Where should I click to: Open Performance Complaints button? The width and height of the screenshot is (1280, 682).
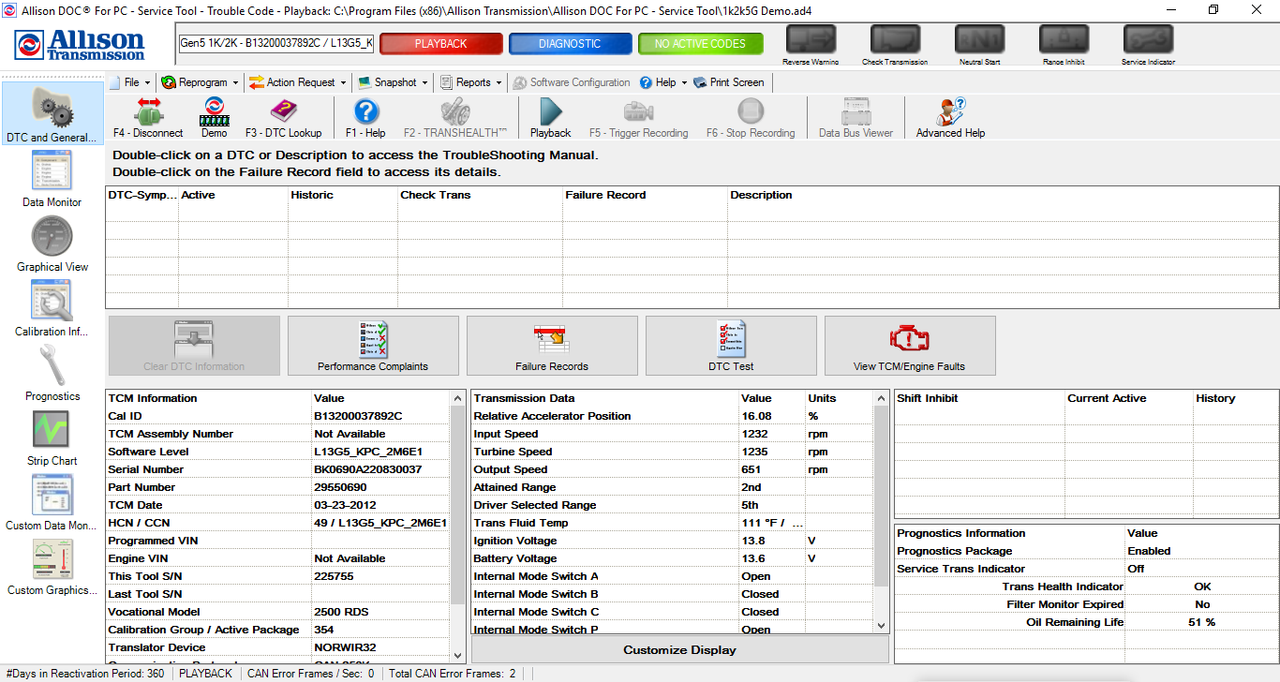tap(373, 346)
